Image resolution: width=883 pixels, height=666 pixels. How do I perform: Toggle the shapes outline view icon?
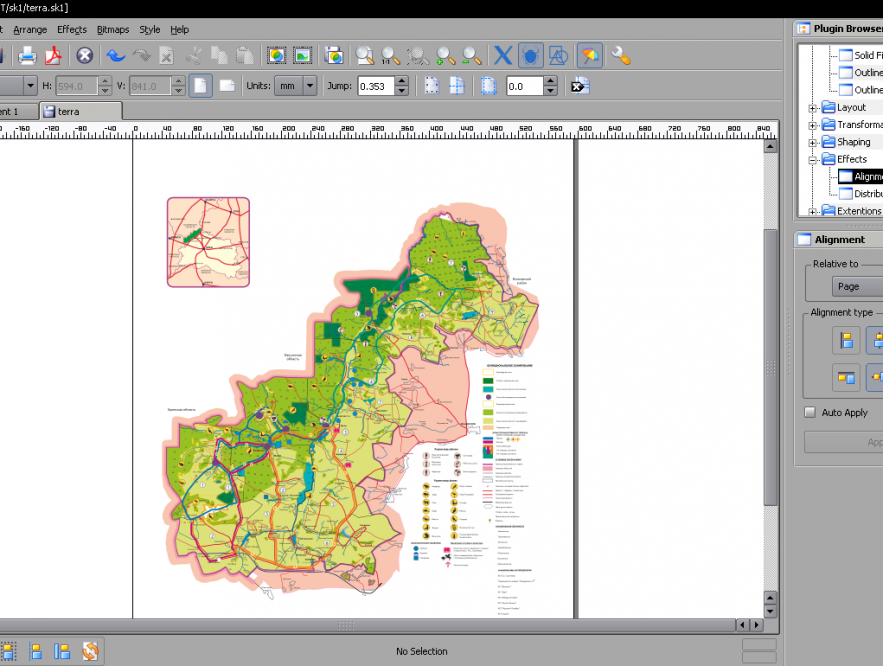click(558, 56)
